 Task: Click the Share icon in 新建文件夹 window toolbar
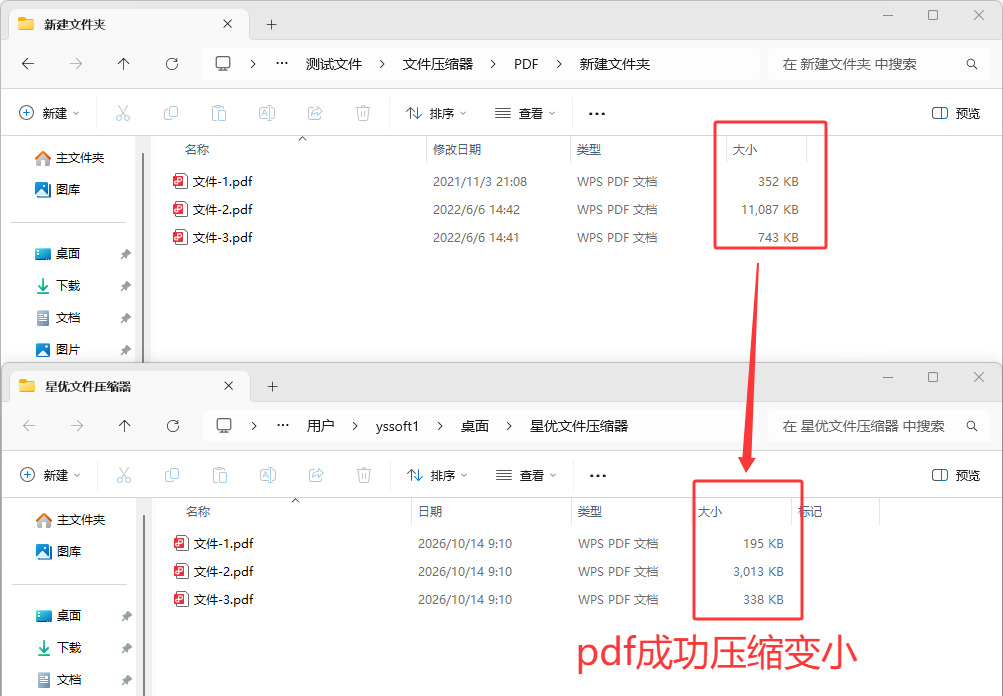(x=315, y=113)
